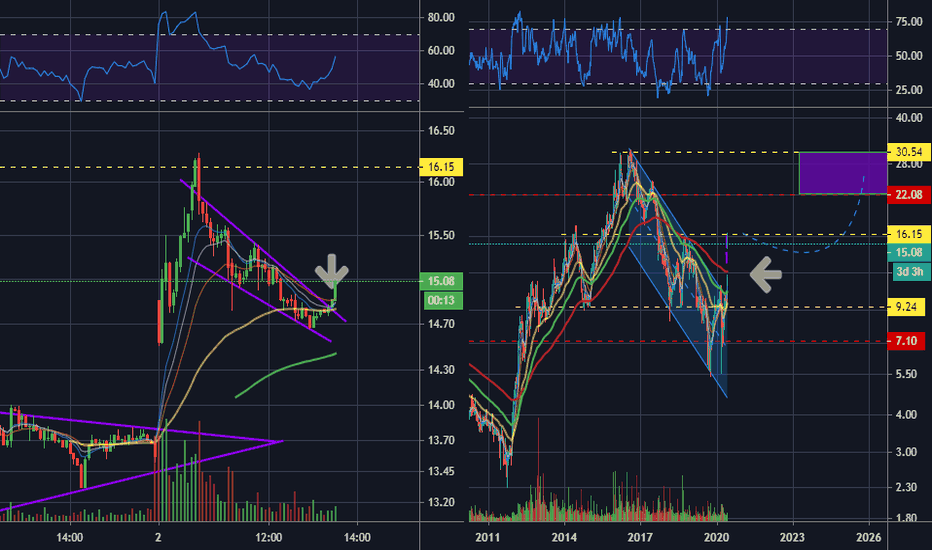932x550 pixels.
Task: Click the 75.00 RSI axis value
Action: tap(909, 22)
